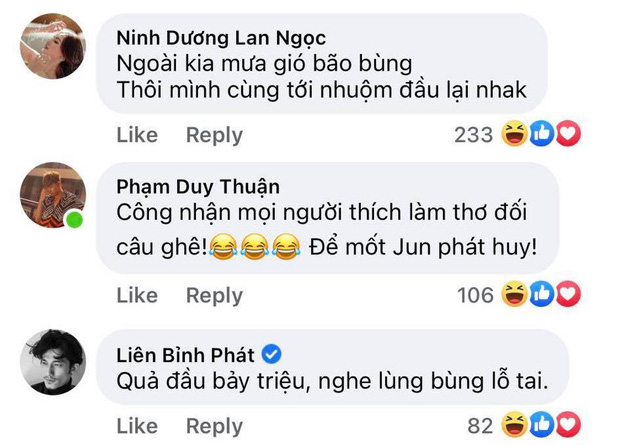Click the heart reaction on Ninh Dương Lan Ngọc's comment
Viewport: 620px width, 446px height.
point(567,134)
